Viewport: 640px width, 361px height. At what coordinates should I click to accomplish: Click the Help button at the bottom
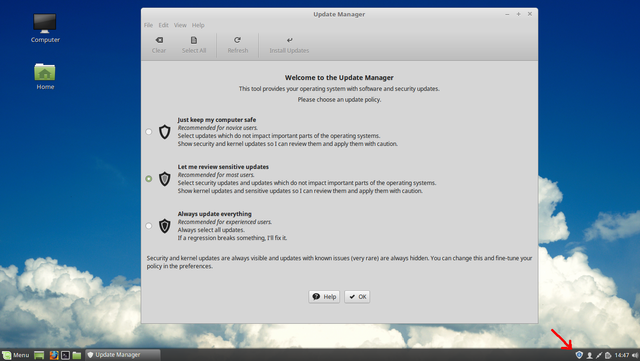324,297
